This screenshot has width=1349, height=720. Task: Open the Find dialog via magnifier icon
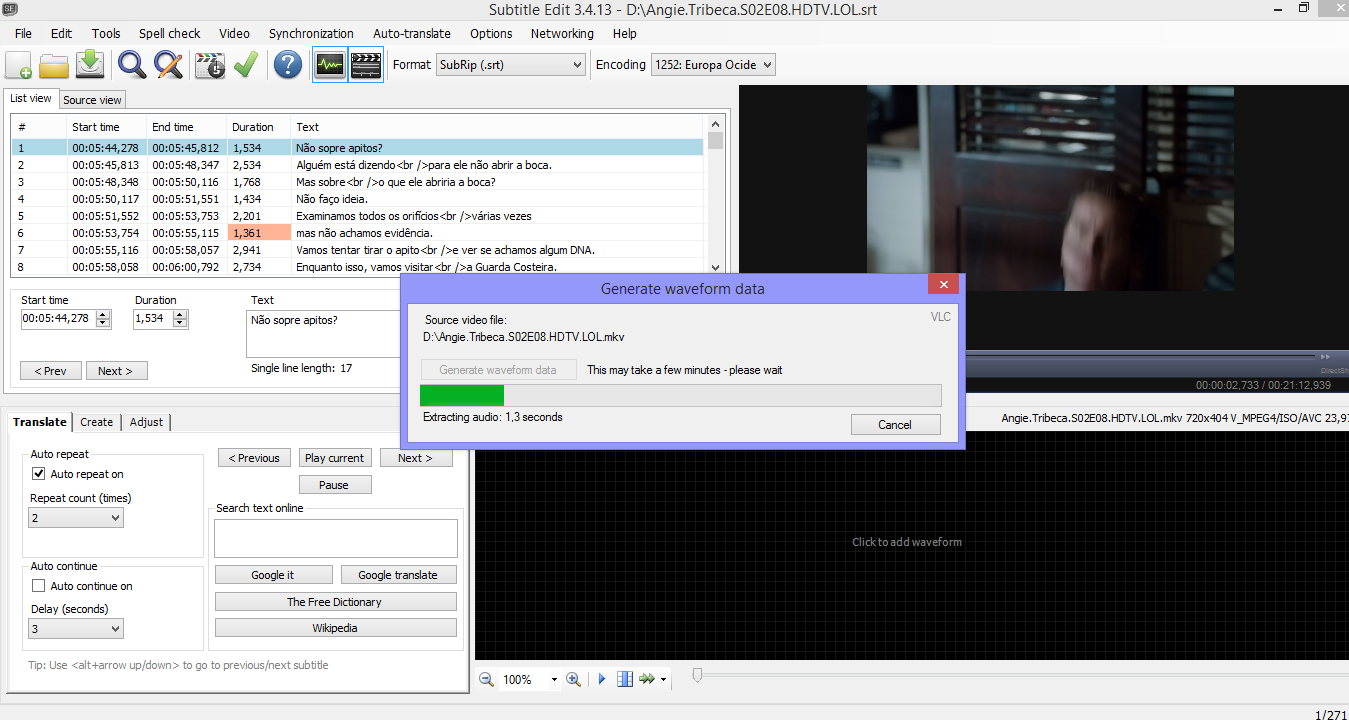(131, 64)
